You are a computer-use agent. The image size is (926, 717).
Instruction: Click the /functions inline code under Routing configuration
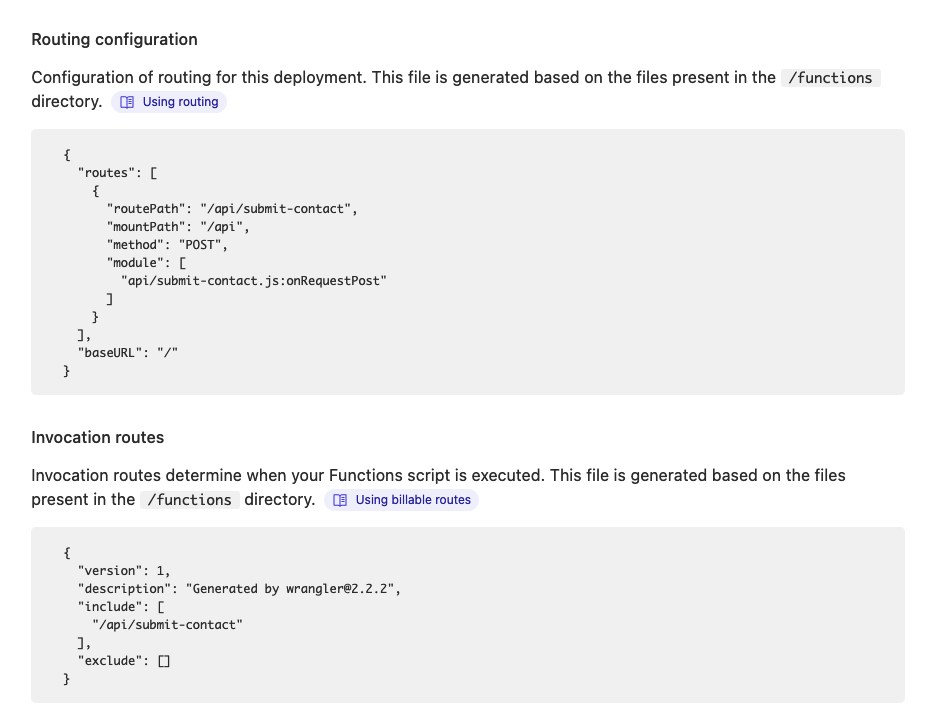point(831,77)
